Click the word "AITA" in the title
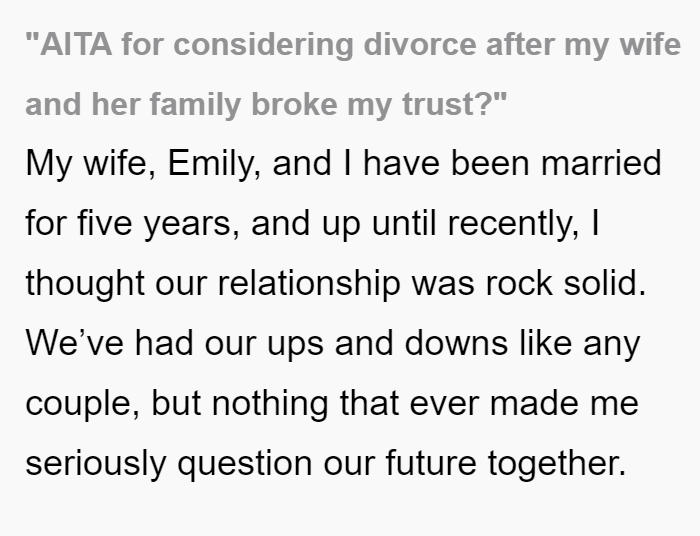The height and width of the screenshot is (536, 700). (x=76, y=45)
